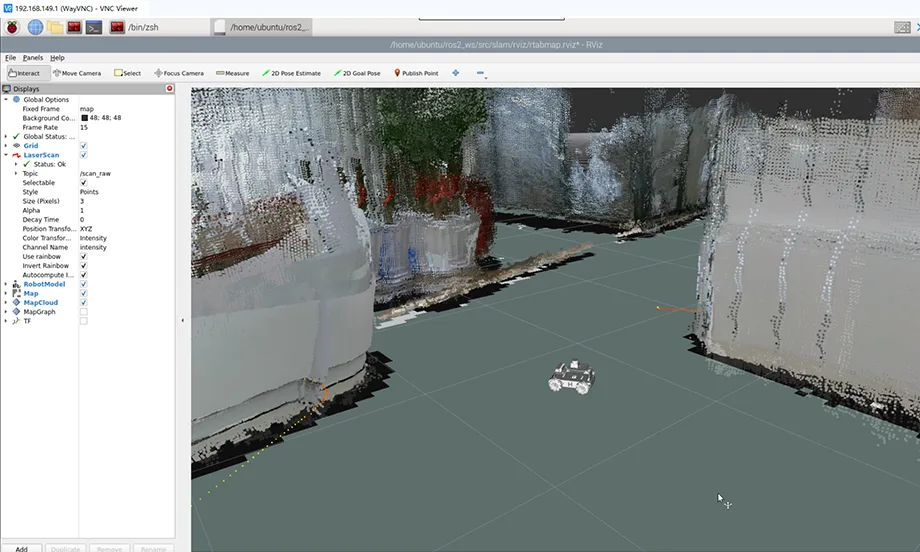Screen dimensions: 920x552
Task: Click the Focus Camera tool
Action: (179, 73)
